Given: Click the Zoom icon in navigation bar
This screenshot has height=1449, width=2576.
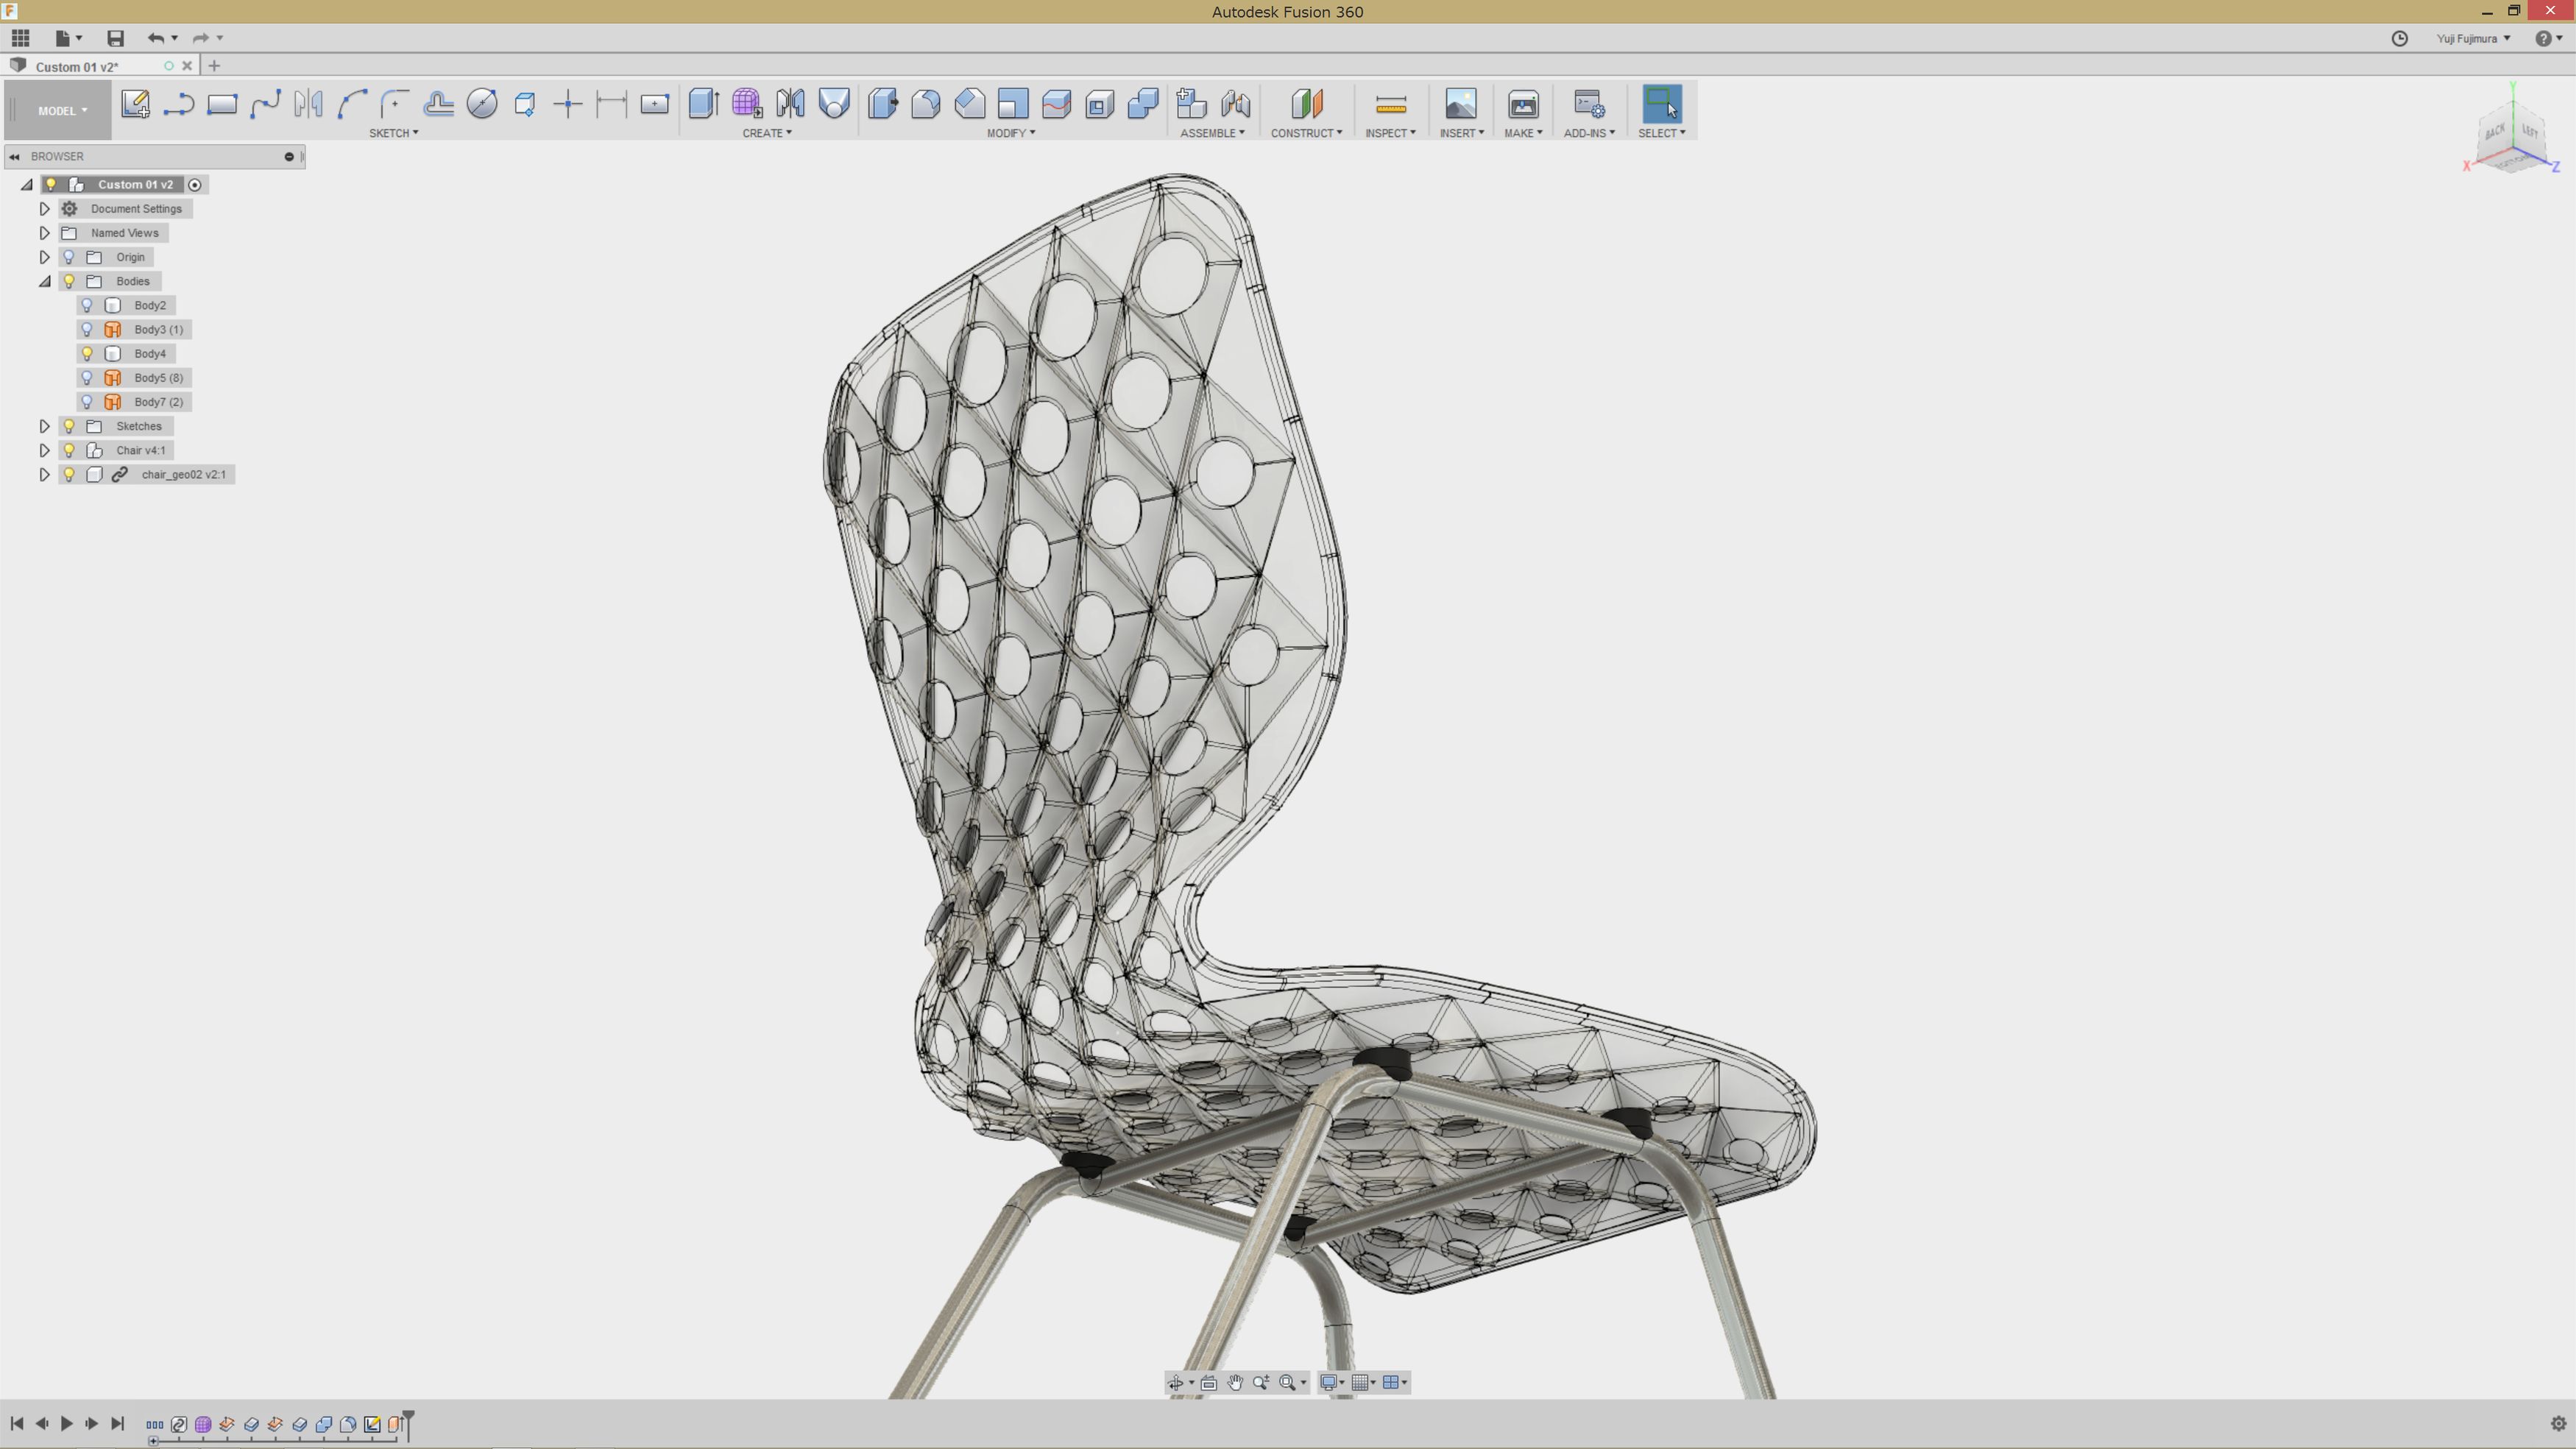Looking at the screenshot, I should [1262, 1383].
